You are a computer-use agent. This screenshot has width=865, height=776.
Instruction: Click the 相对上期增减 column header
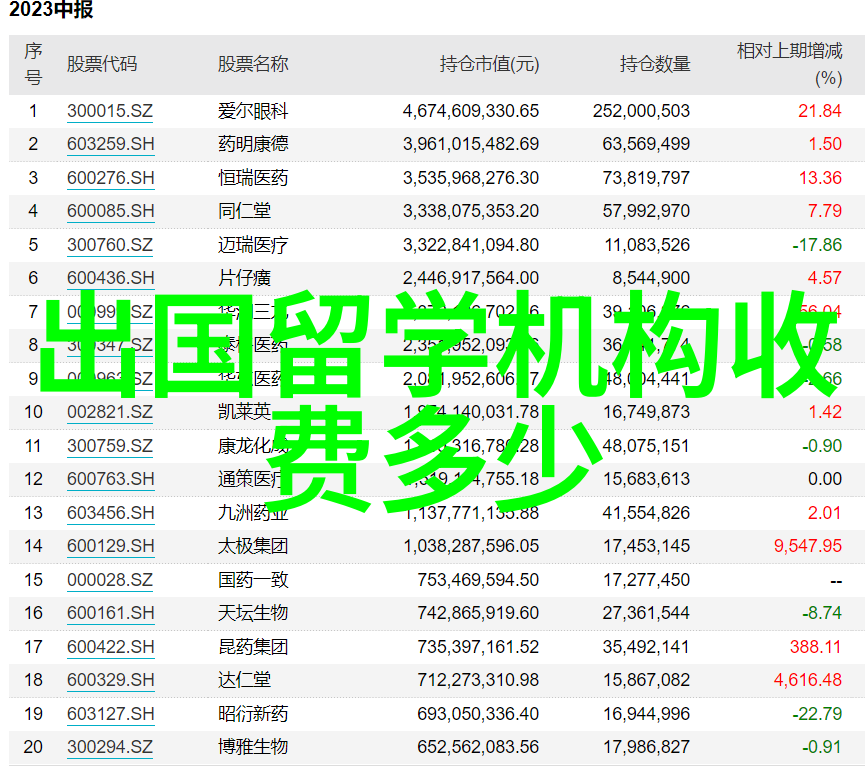pos(789,51)
